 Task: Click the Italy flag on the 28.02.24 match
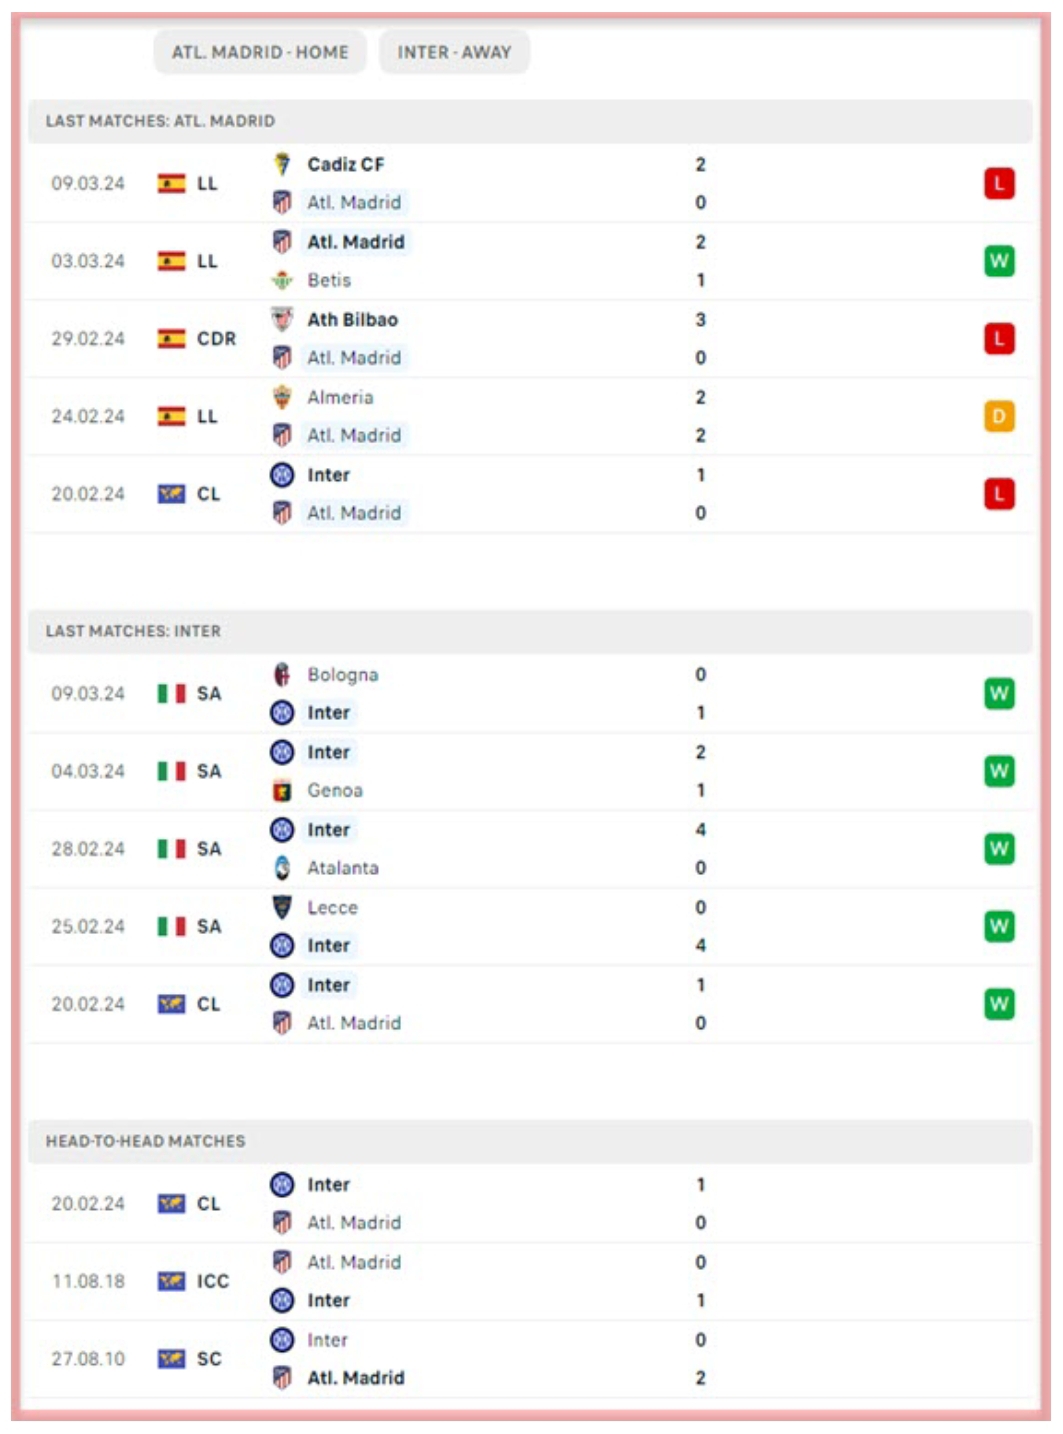tap(171, 849)
